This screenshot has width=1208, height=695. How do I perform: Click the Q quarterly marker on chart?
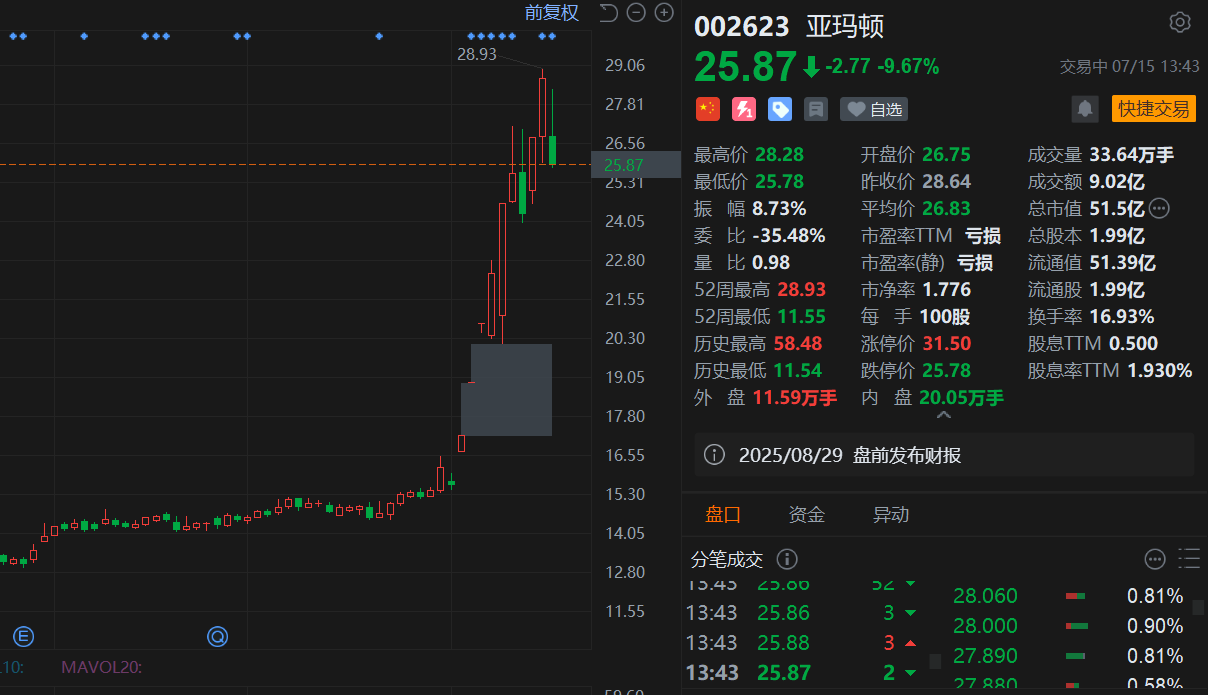(217, 636)
